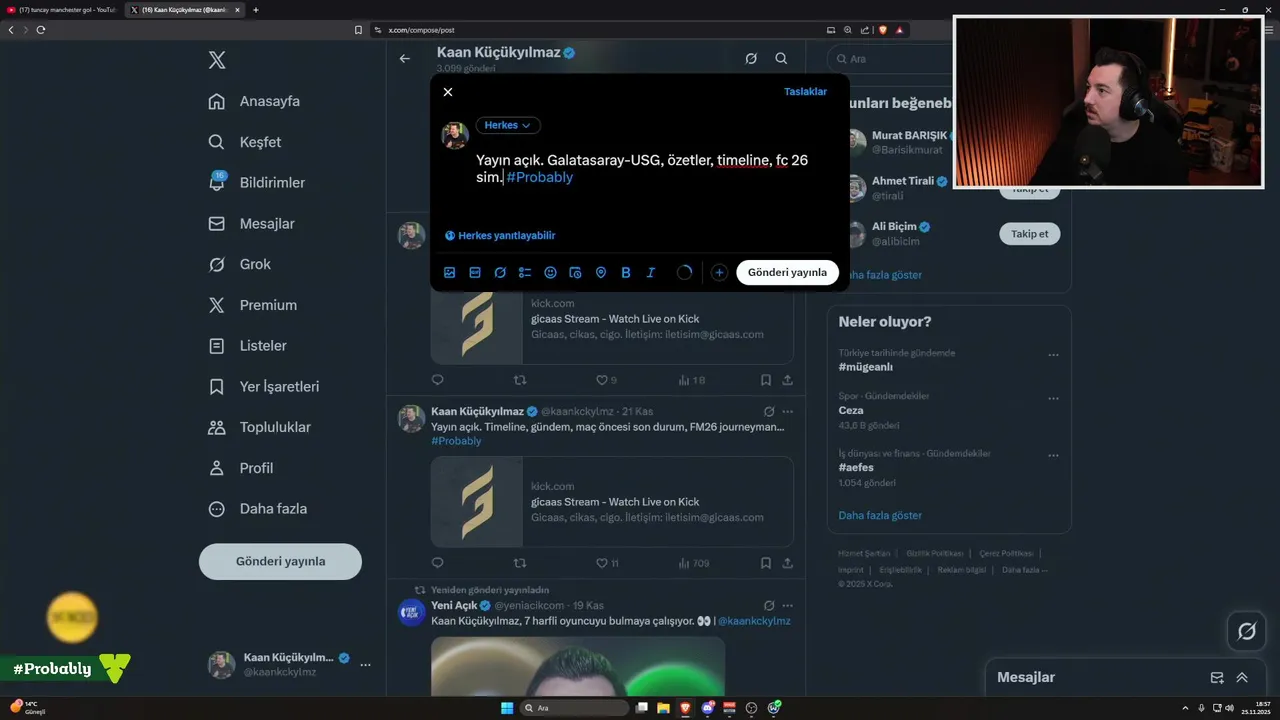Like the post with 11 likes
The width and height of the screenshot is (1280, 720).
click(x=607, y=563)
